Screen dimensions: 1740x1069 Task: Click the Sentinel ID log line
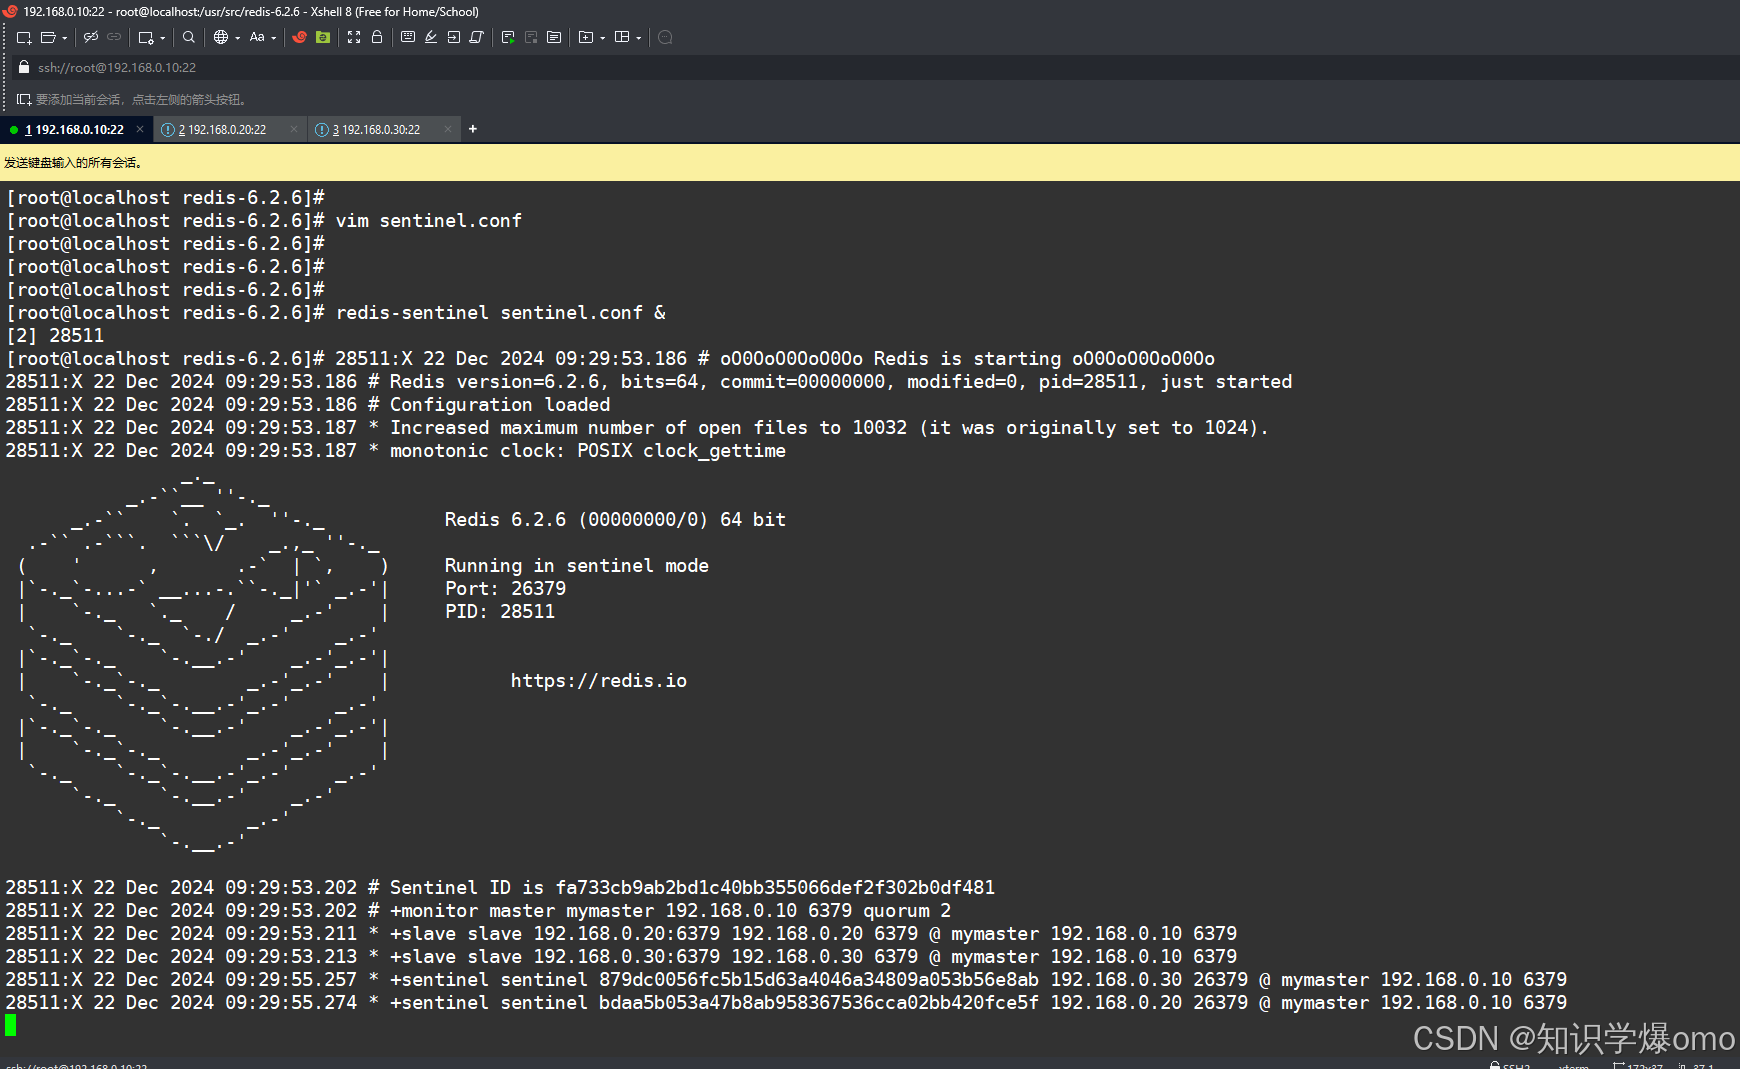click(x=500, y=887)
